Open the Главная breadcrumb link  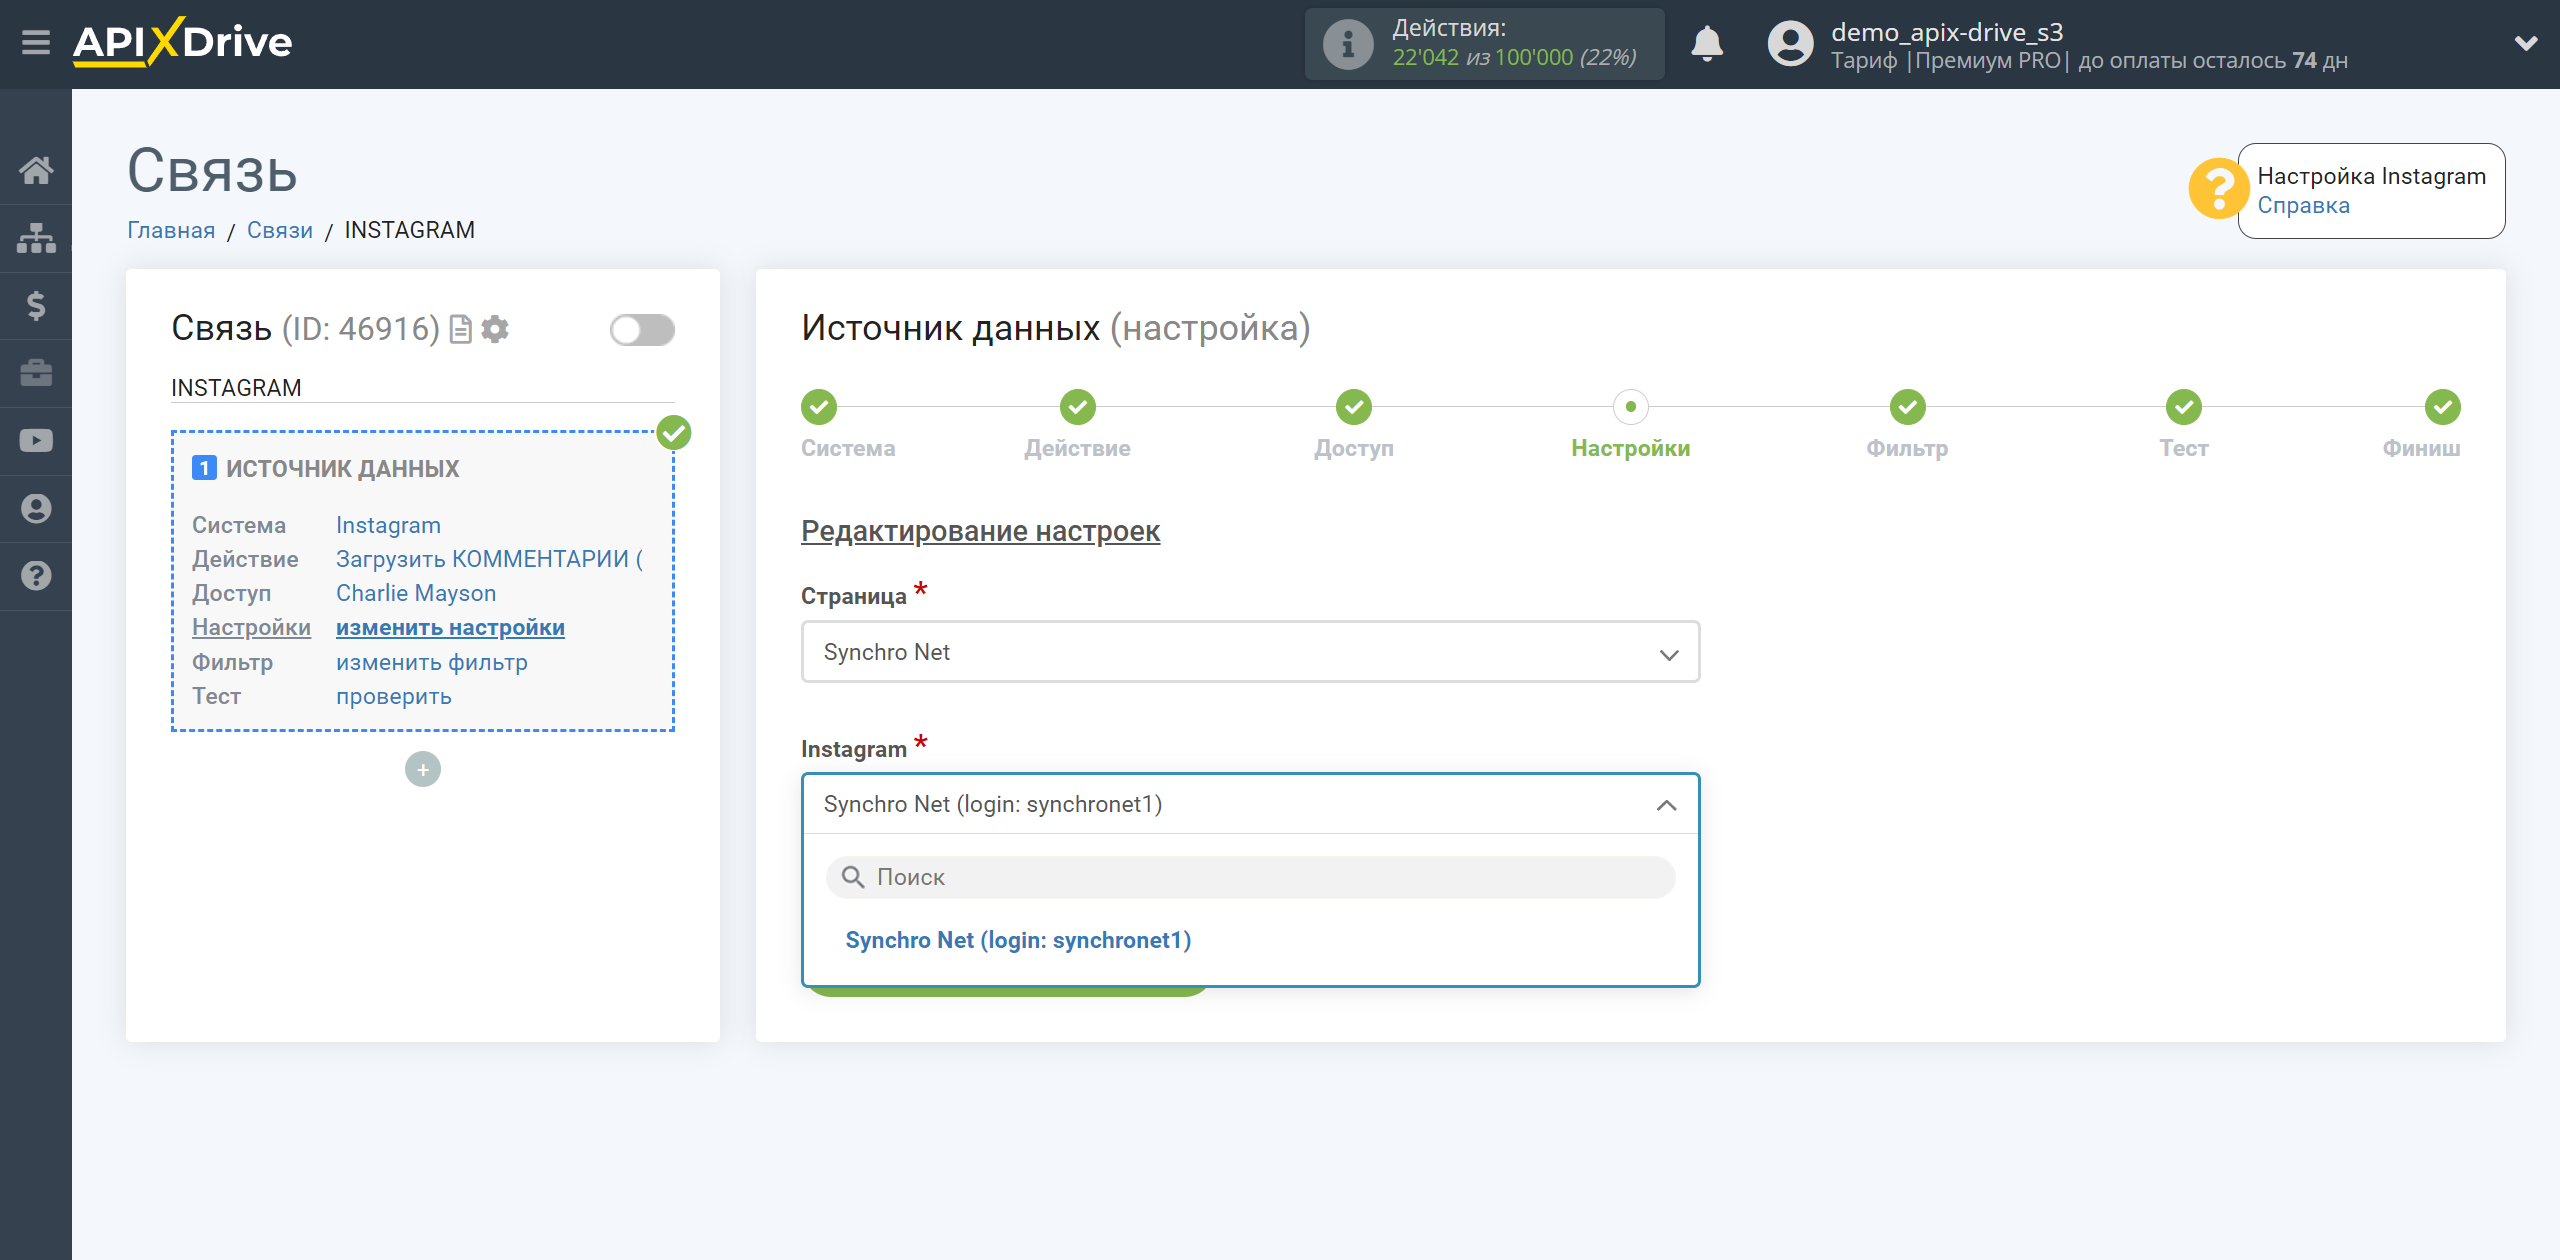[x=171, y=230]
